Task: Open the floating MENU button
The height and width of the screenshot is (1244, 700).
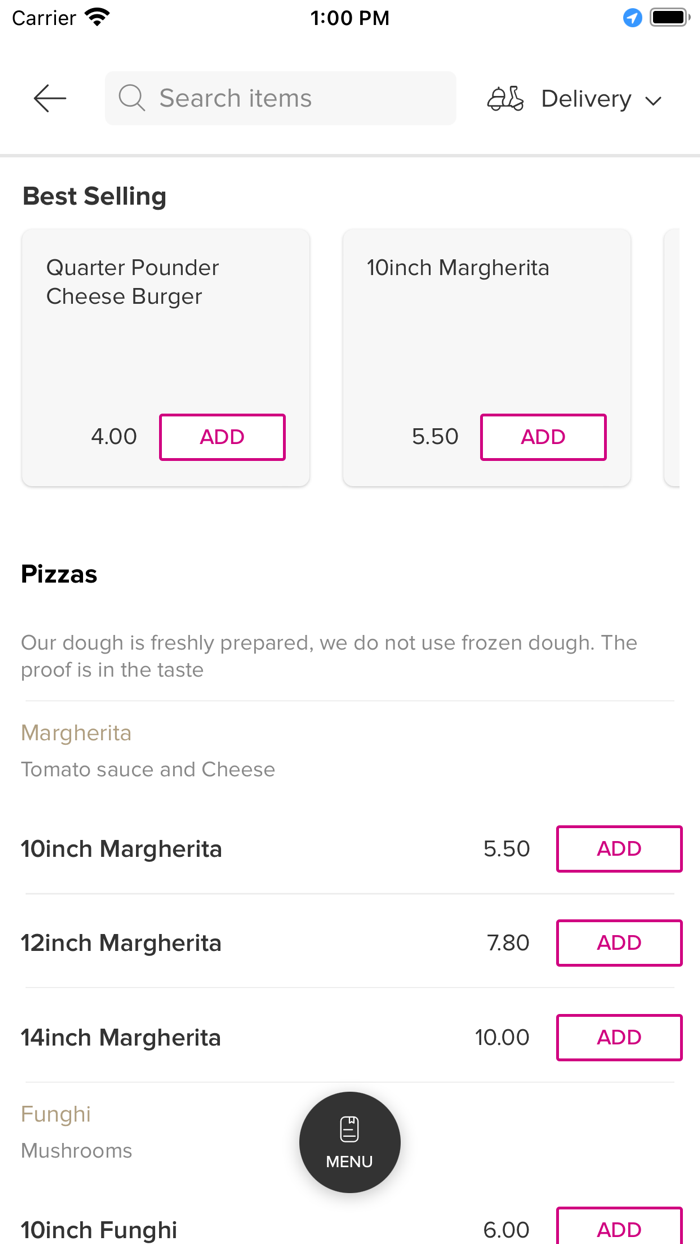Action: pos(350,1142)
